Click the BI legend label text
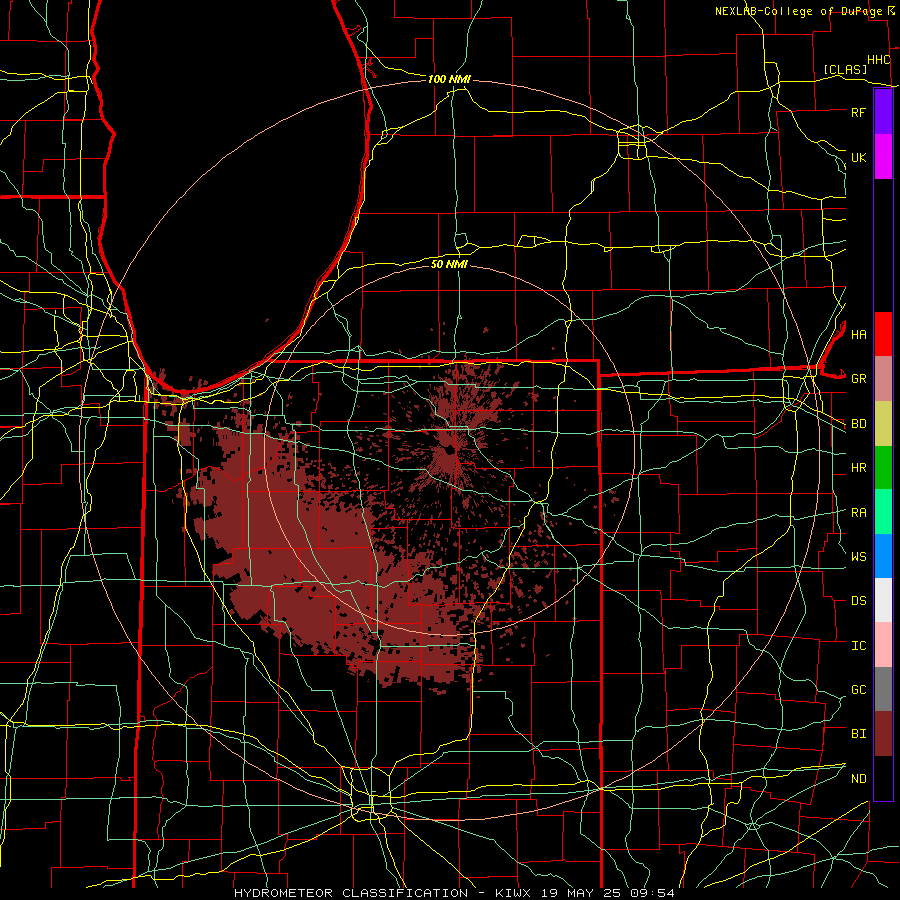This screenshot has width=900, height=900. point(858,734)
